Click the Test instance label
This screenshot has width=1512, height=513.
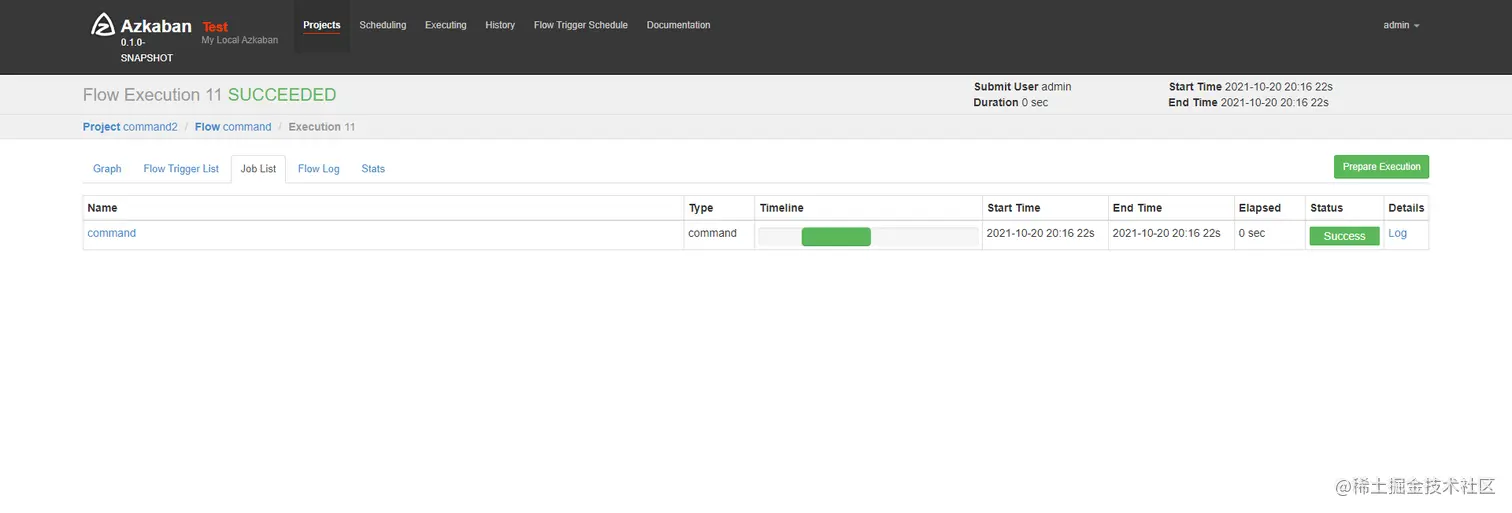tap(215, 27)
